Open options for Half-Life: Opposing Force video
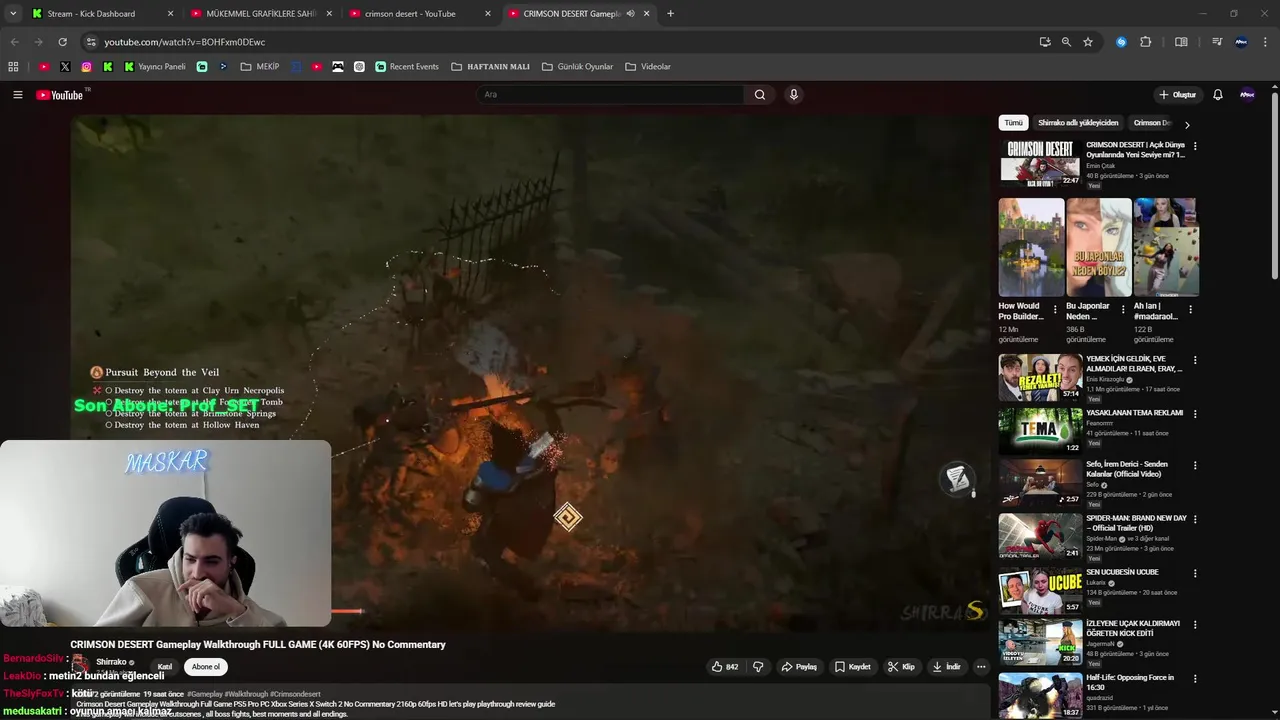1280x720 pixels. [x=1195, y=678]
